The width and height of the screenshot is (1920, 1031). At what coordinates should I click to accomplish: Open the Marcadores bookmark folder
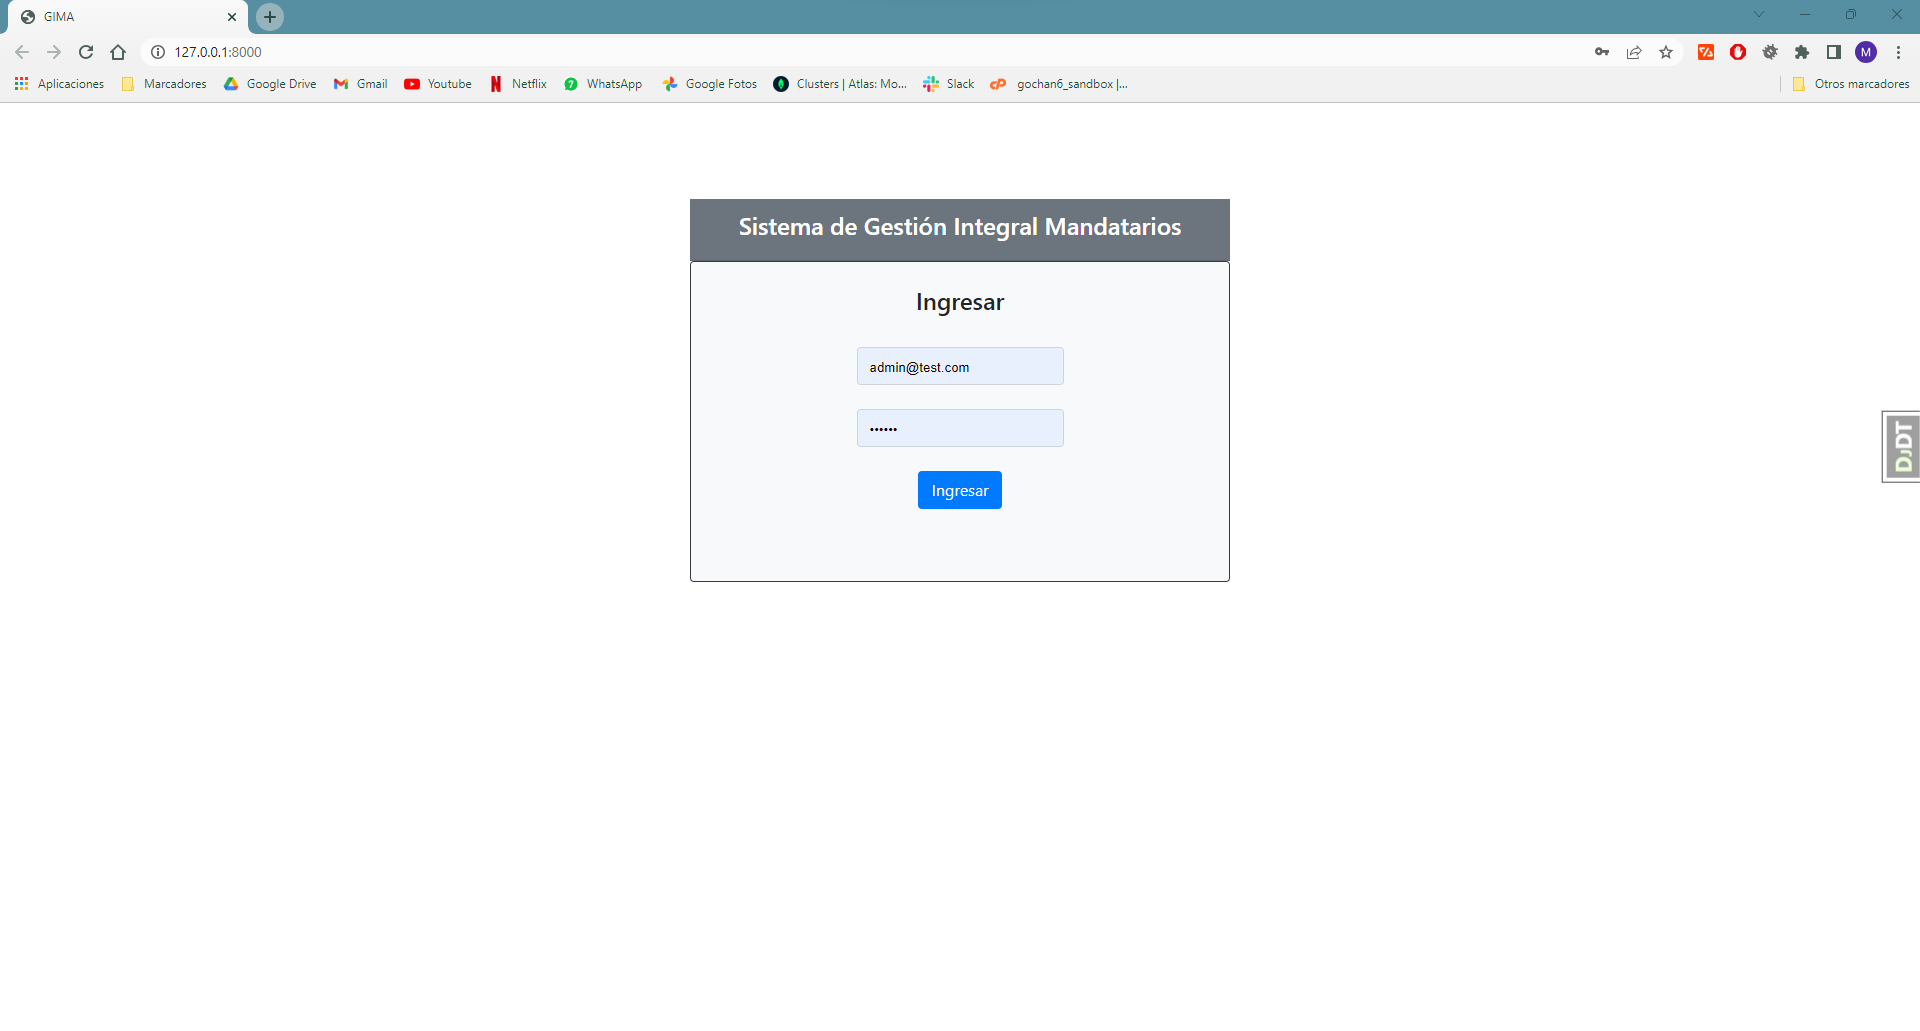(164, 84)
